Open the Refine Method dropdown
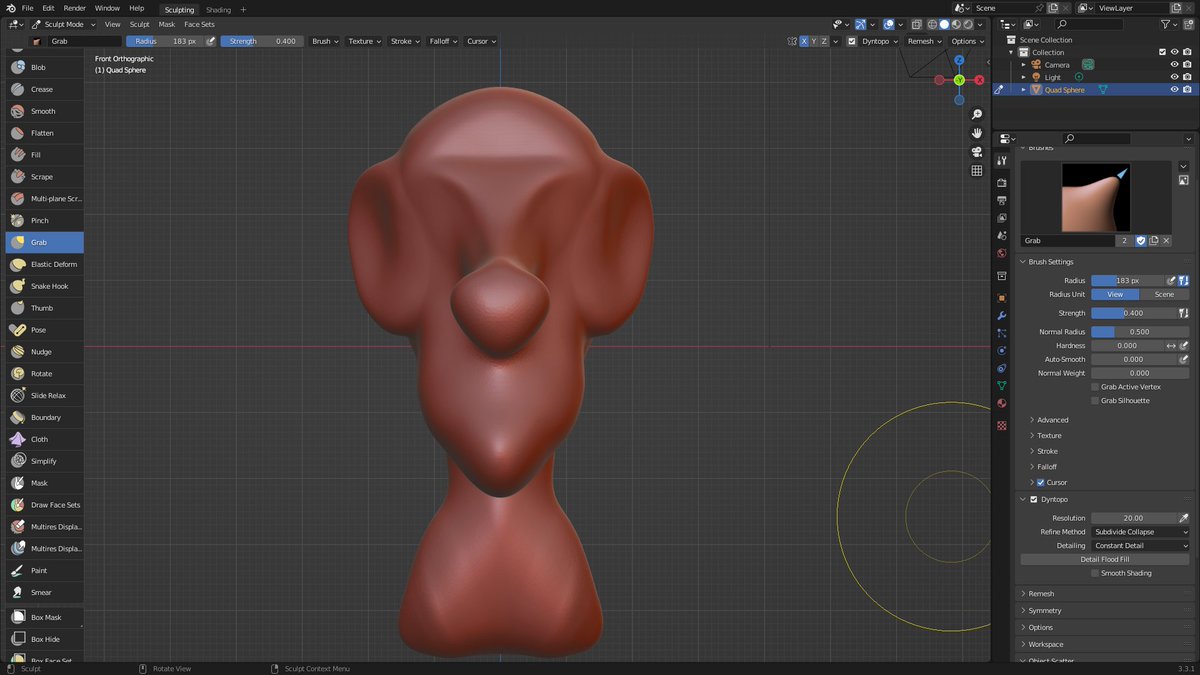Image resolution: width=1200 pixels, height=675 pixels. click(x=1140, y=531)
